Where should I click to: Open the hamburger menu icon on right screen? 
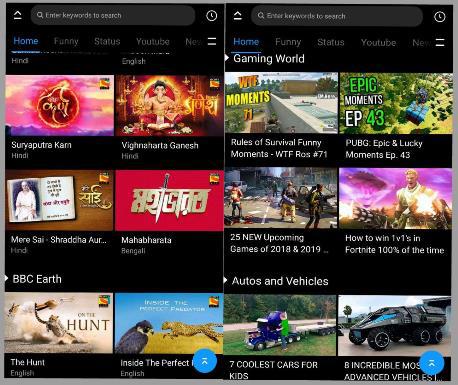pos(440,42)
